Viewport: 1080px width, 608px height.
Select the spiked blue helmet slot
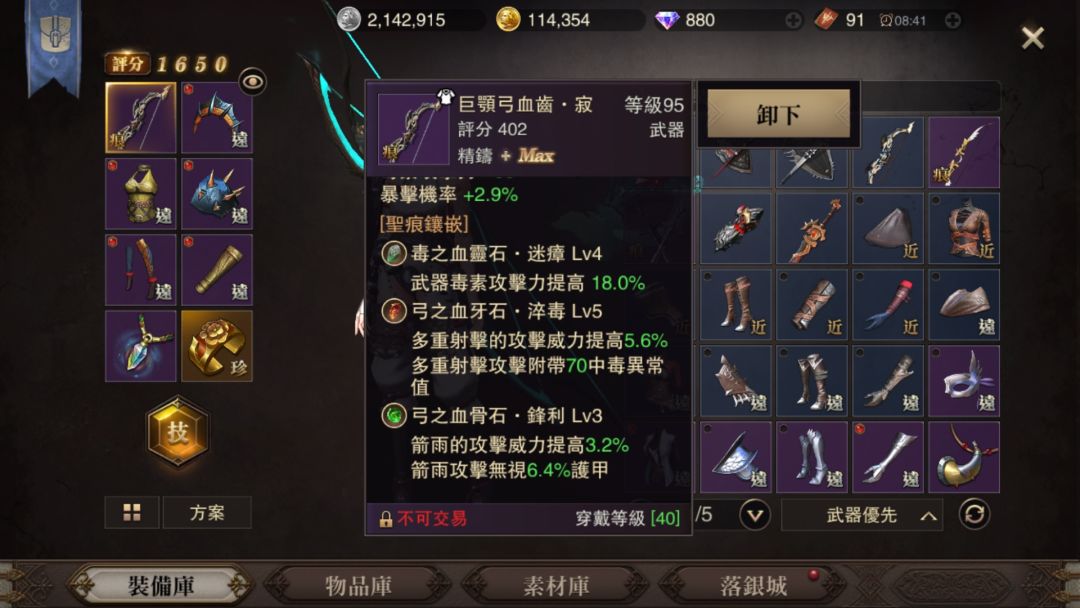click(x=217, y=193)
